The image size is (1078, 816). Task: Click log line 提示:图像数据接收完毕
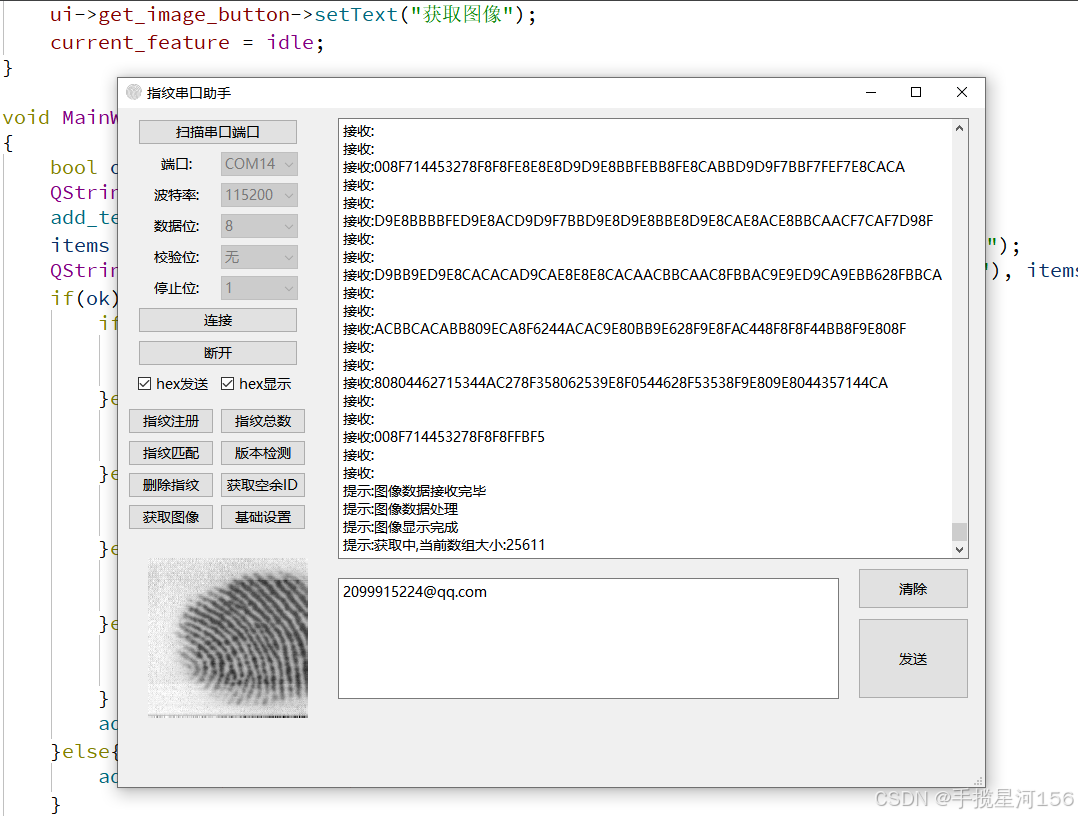click(415, 491)
